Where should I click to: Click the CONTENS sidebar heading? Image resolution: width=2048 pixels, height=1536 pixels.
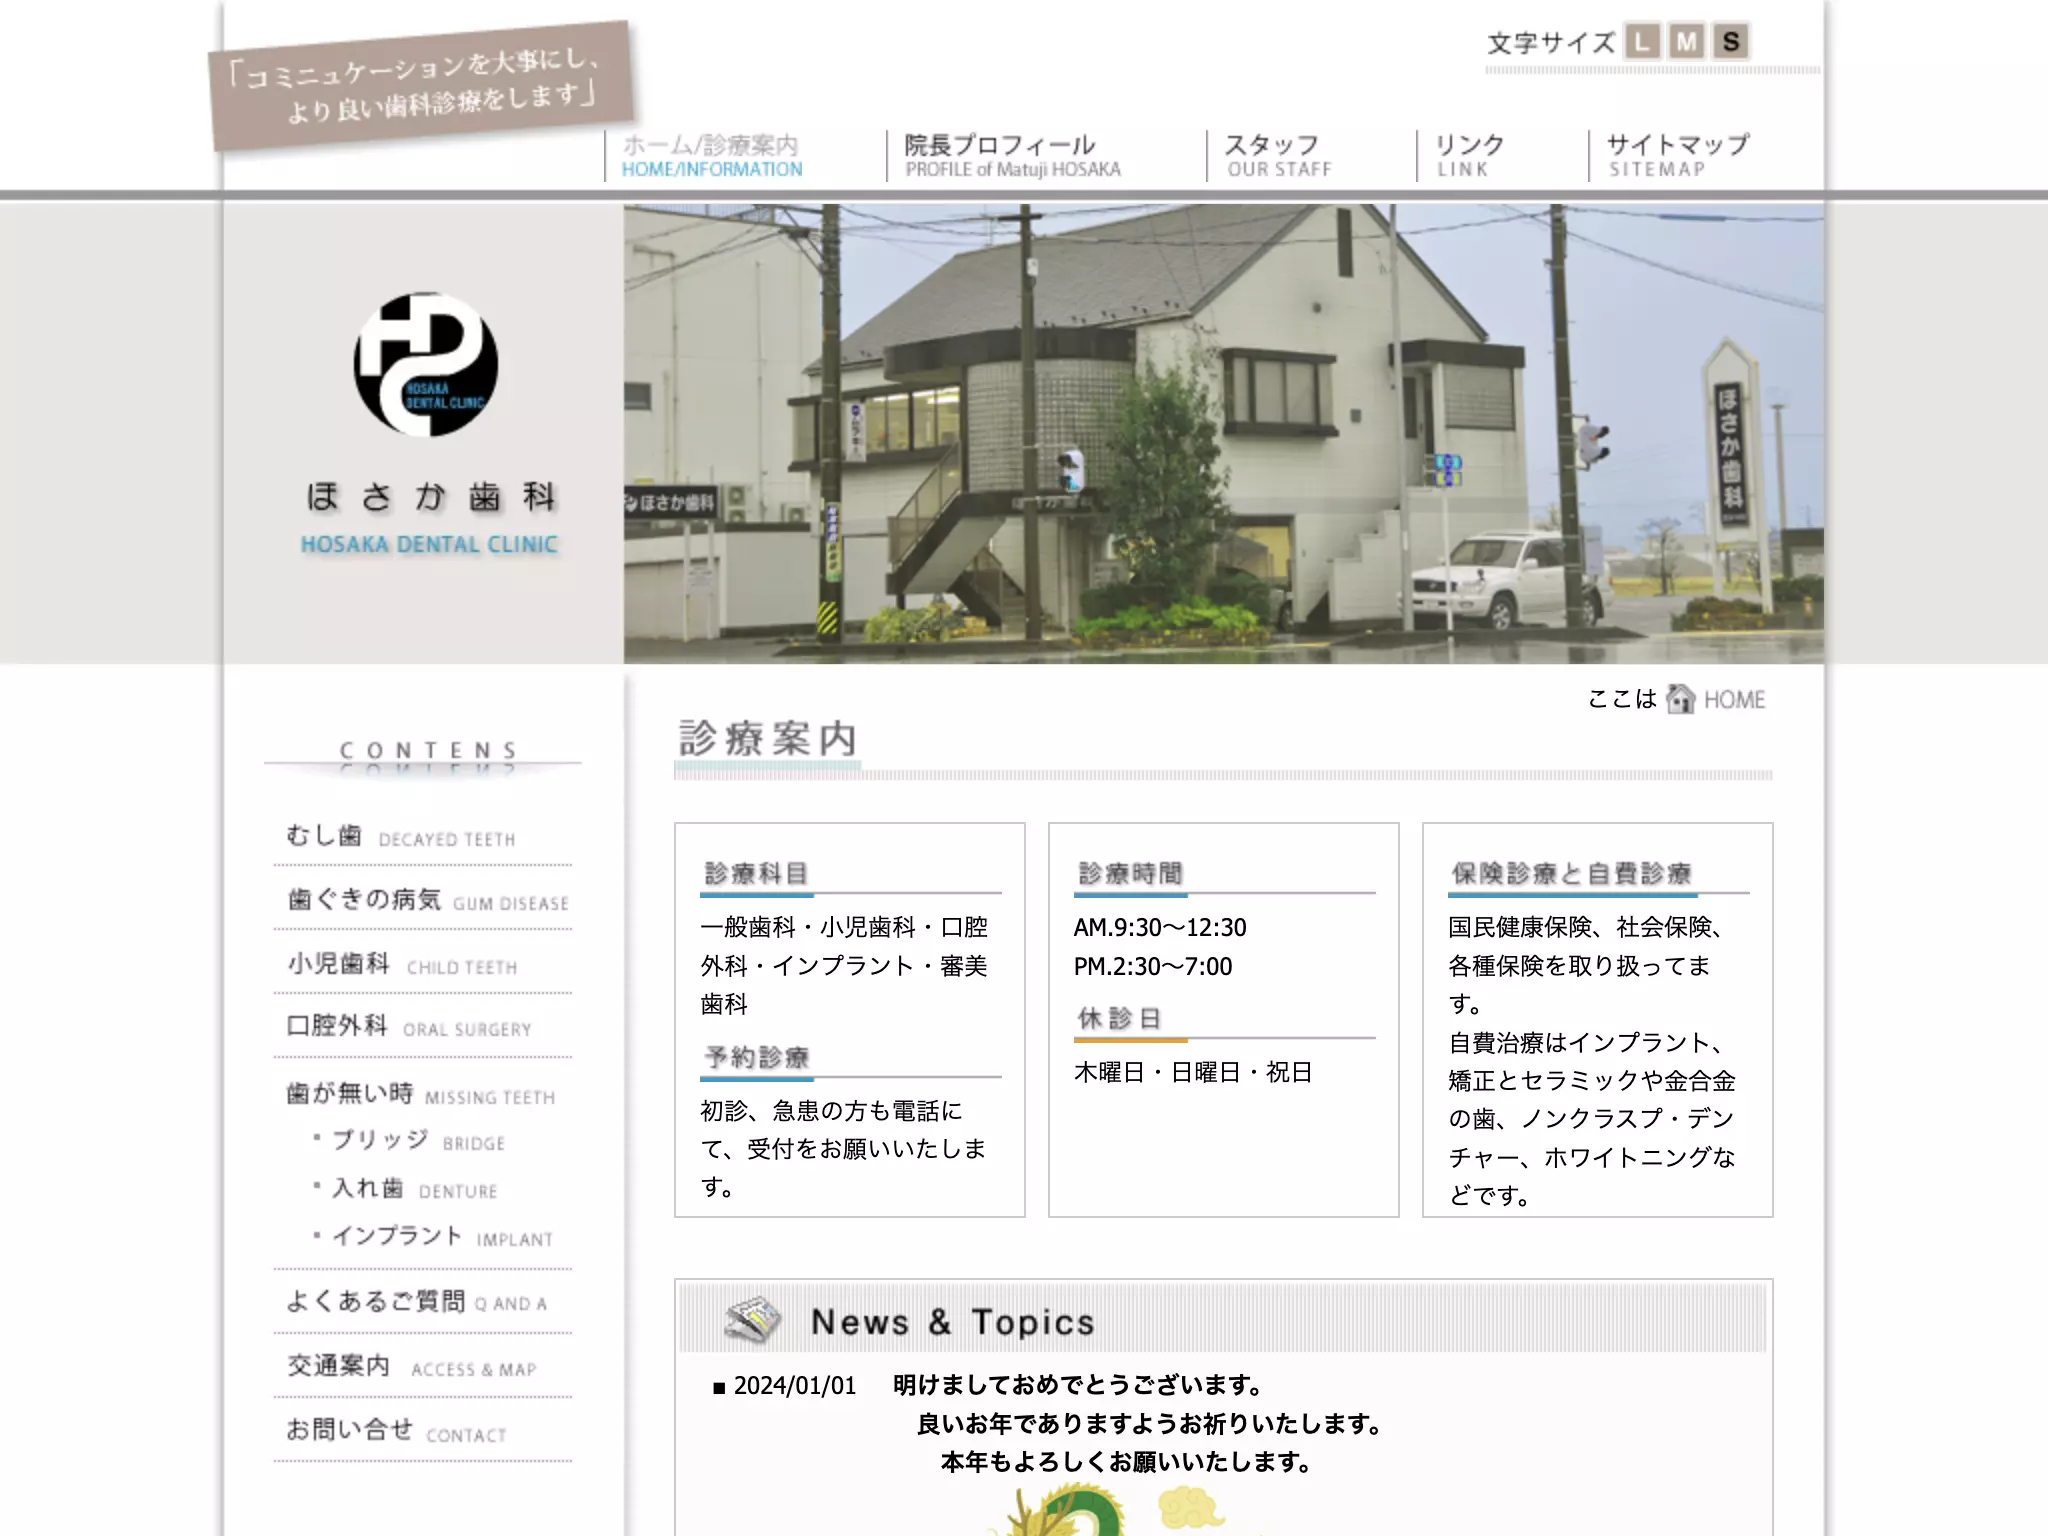[x=428, y=750]
